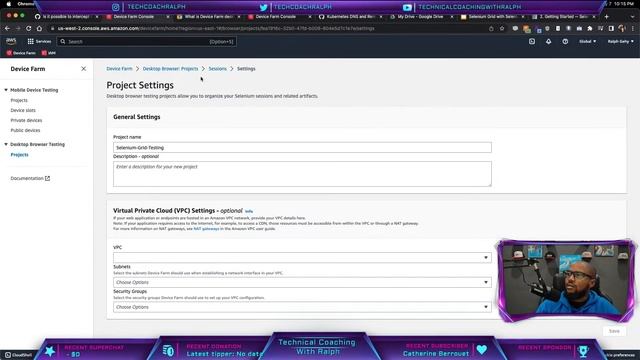
Task: Bookmark page with the star icon
Action: 502,29
